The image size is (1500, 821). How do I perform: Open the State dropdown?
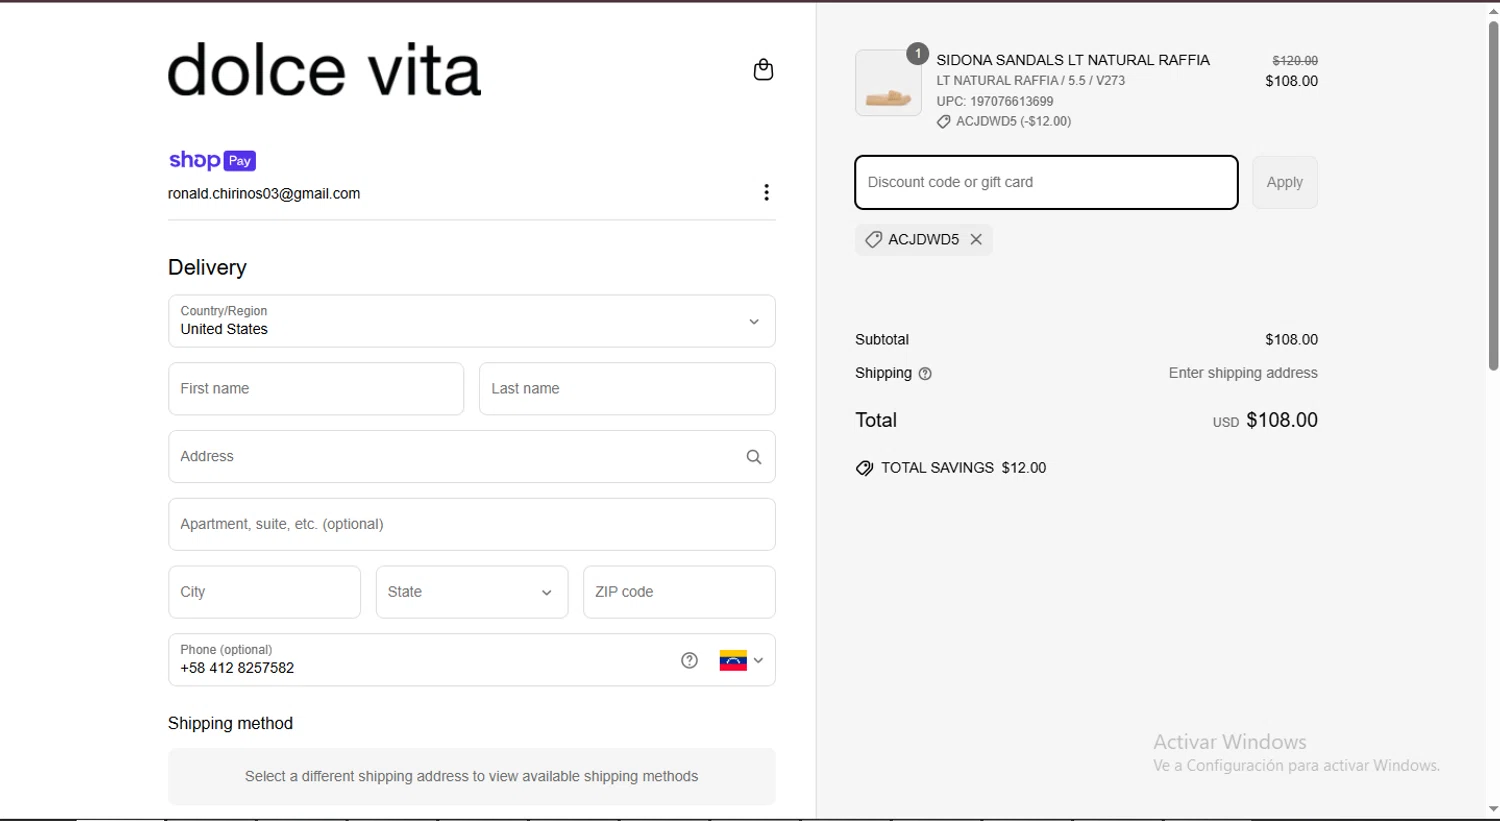coord(472,592)
